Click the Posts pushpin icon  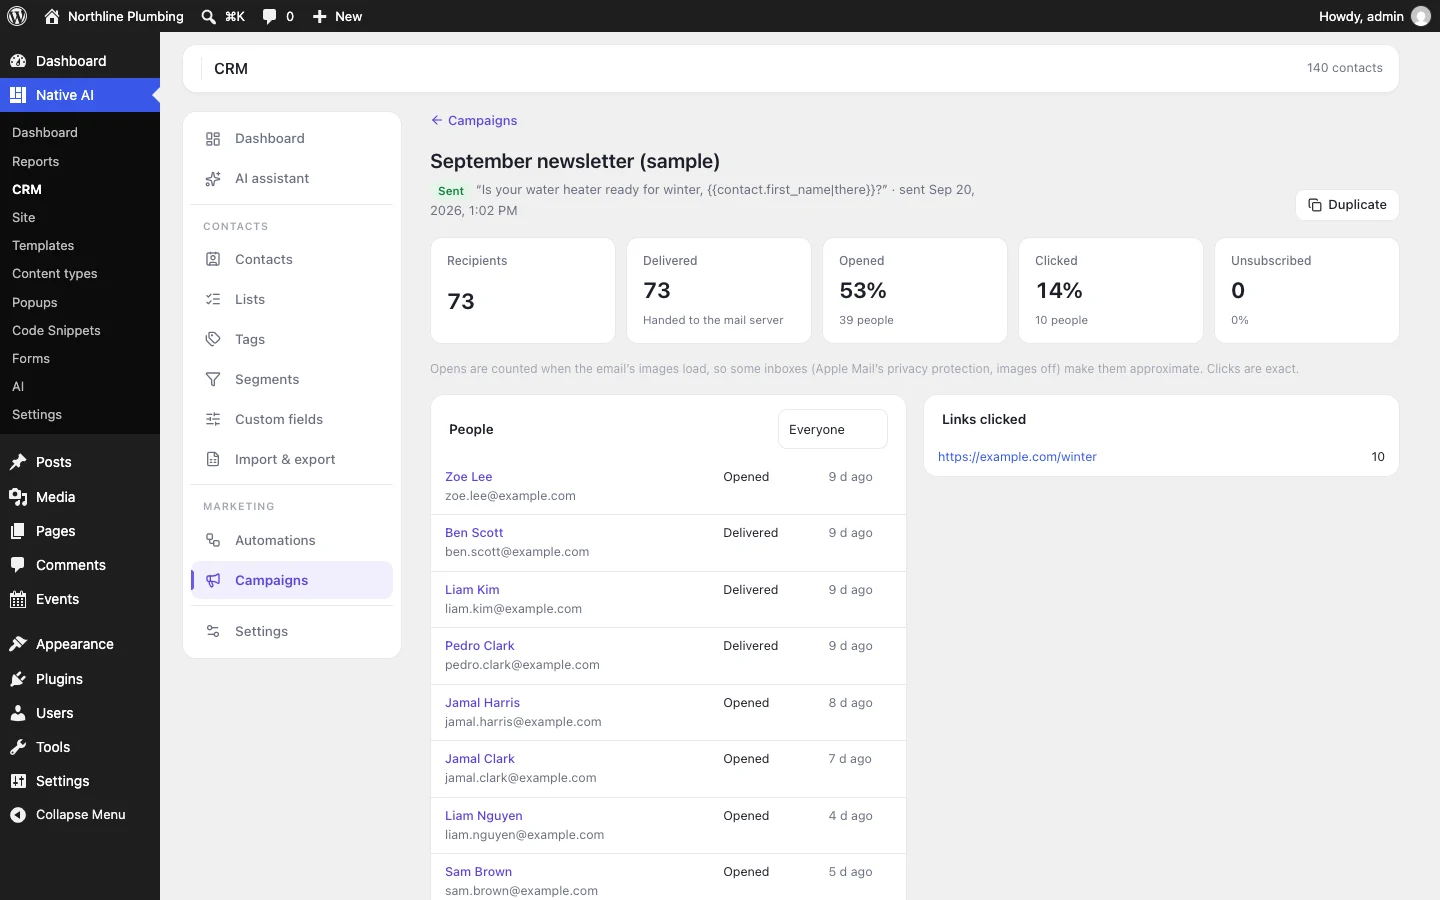[18, 462]
